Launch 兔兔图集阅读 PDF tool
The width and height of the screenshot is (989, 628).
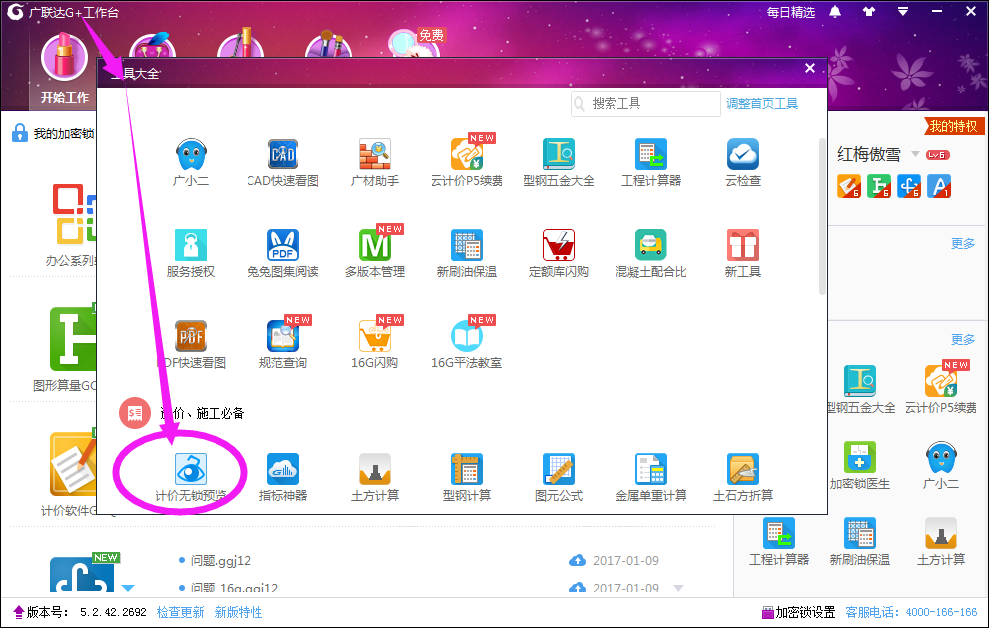click(x=283, y=253)
